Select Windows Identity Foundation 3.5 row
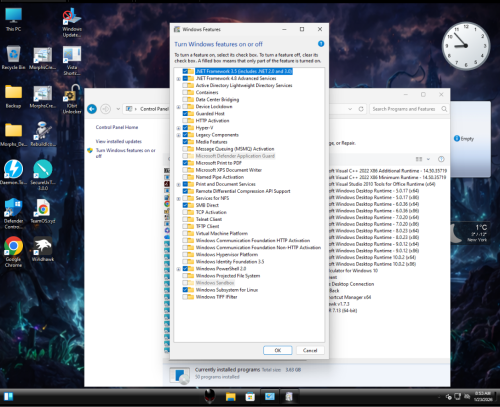This screenshot has width=500, height=407. click(x=230, y=262)
